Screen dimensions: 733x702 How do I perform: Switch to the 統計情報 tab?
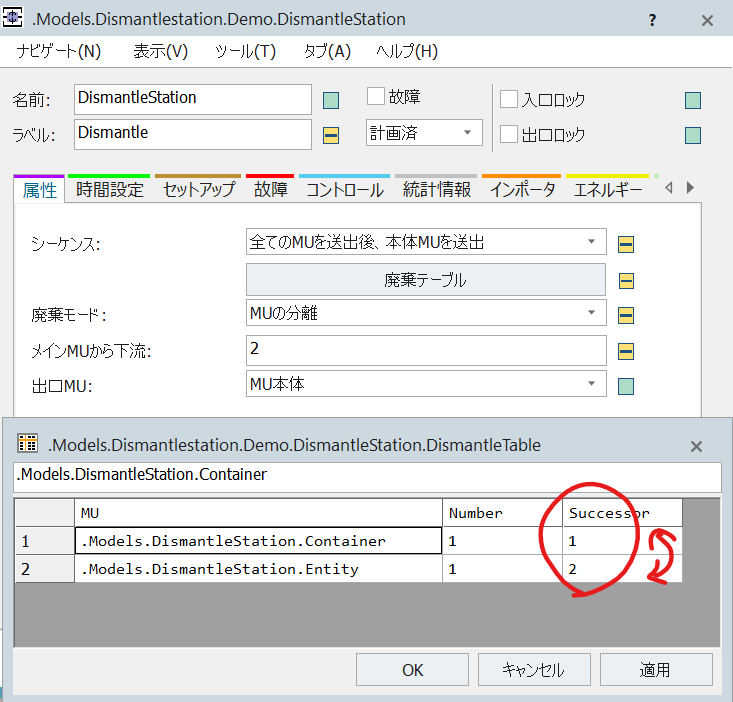pos(436,189)
